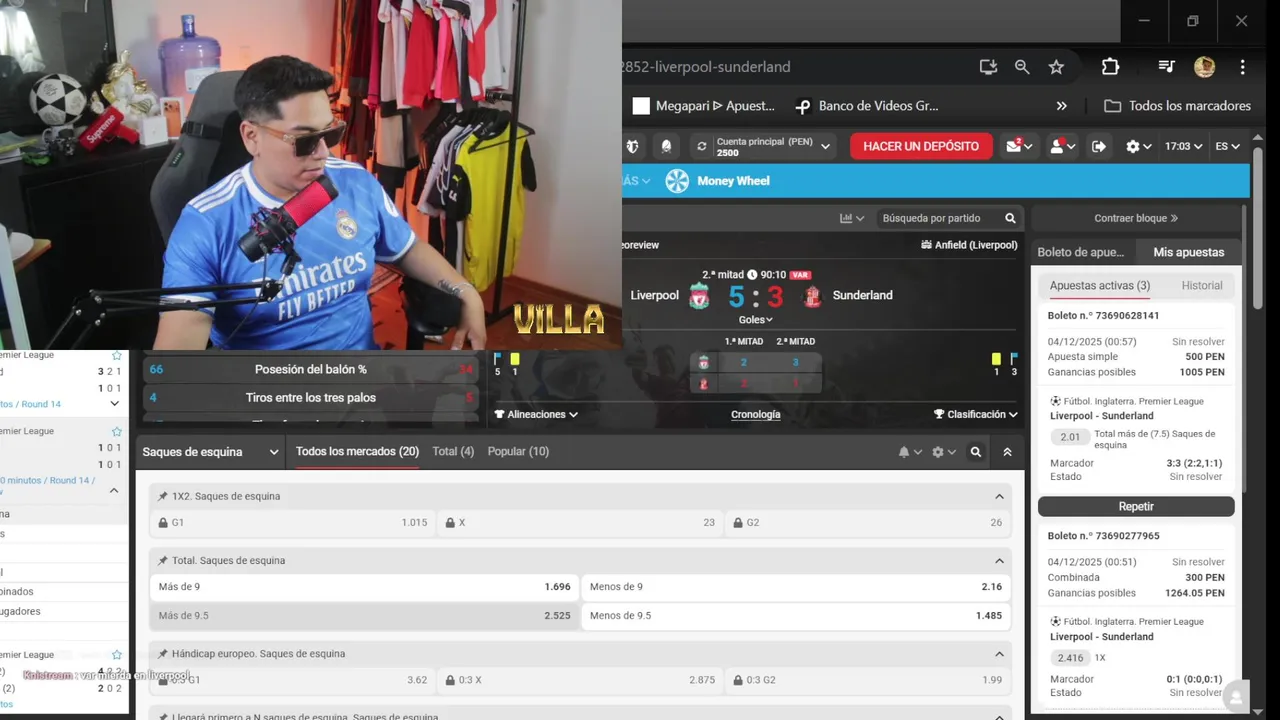Click the Posesión del balón % row

[x=311, y=369]
